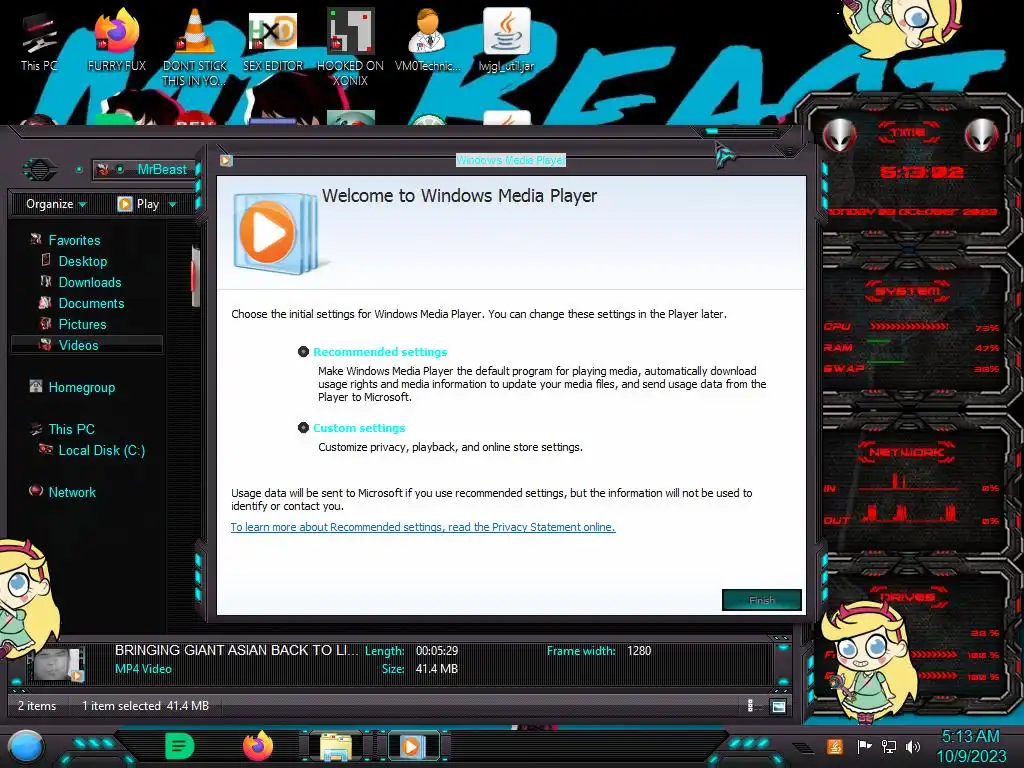Image resolution: width=1024 pixels, height=768 pixels.
Task: Open the HxD editor desktop shortcut
Action: click(273, 40)
